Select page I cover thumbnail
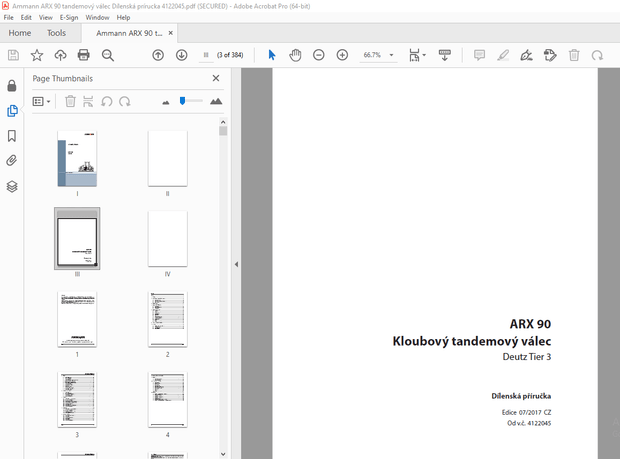The width and height of the screenshot is (620, 459). coord(77,159)
